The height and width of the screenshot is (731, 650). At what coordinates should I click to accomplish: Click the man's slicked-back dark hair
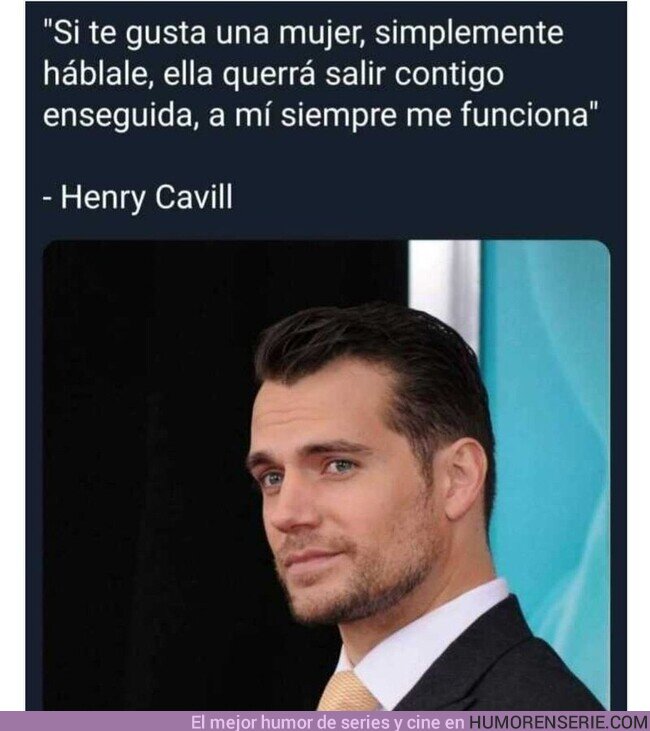tap(373, 354)
